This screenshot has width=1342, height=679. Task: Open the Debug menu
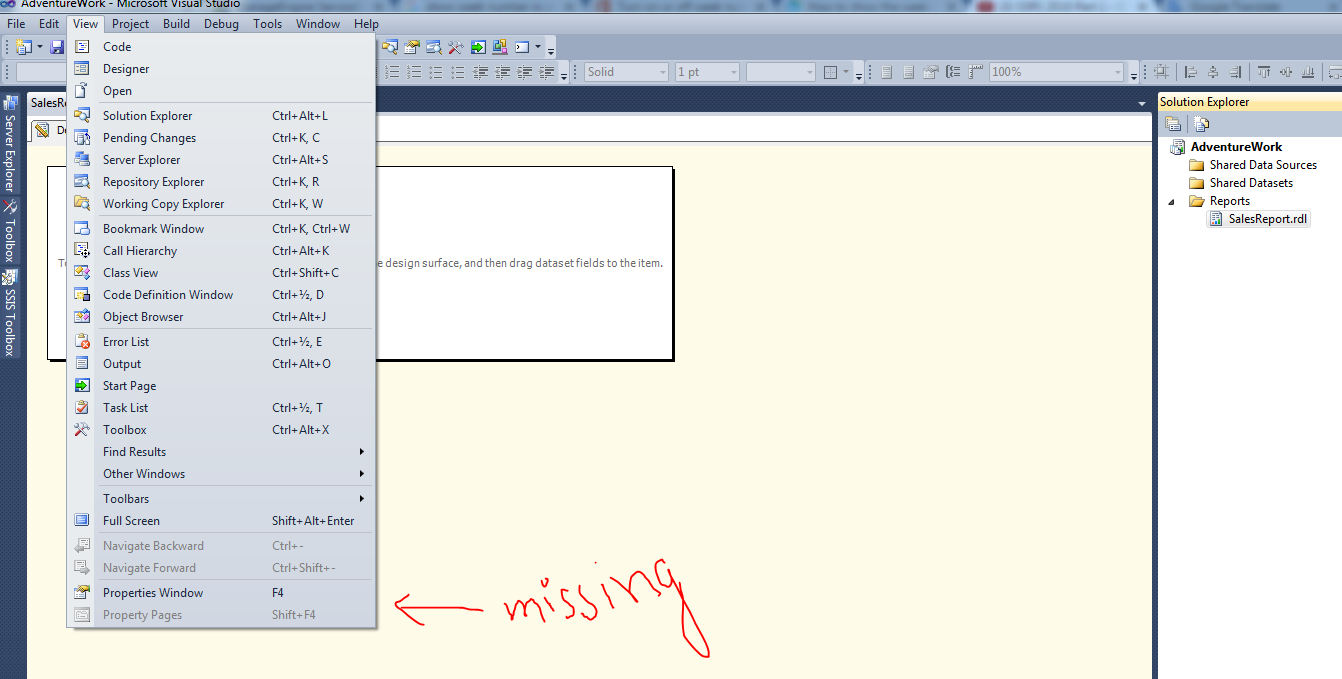pyautogui.click(x=221, y=23)
